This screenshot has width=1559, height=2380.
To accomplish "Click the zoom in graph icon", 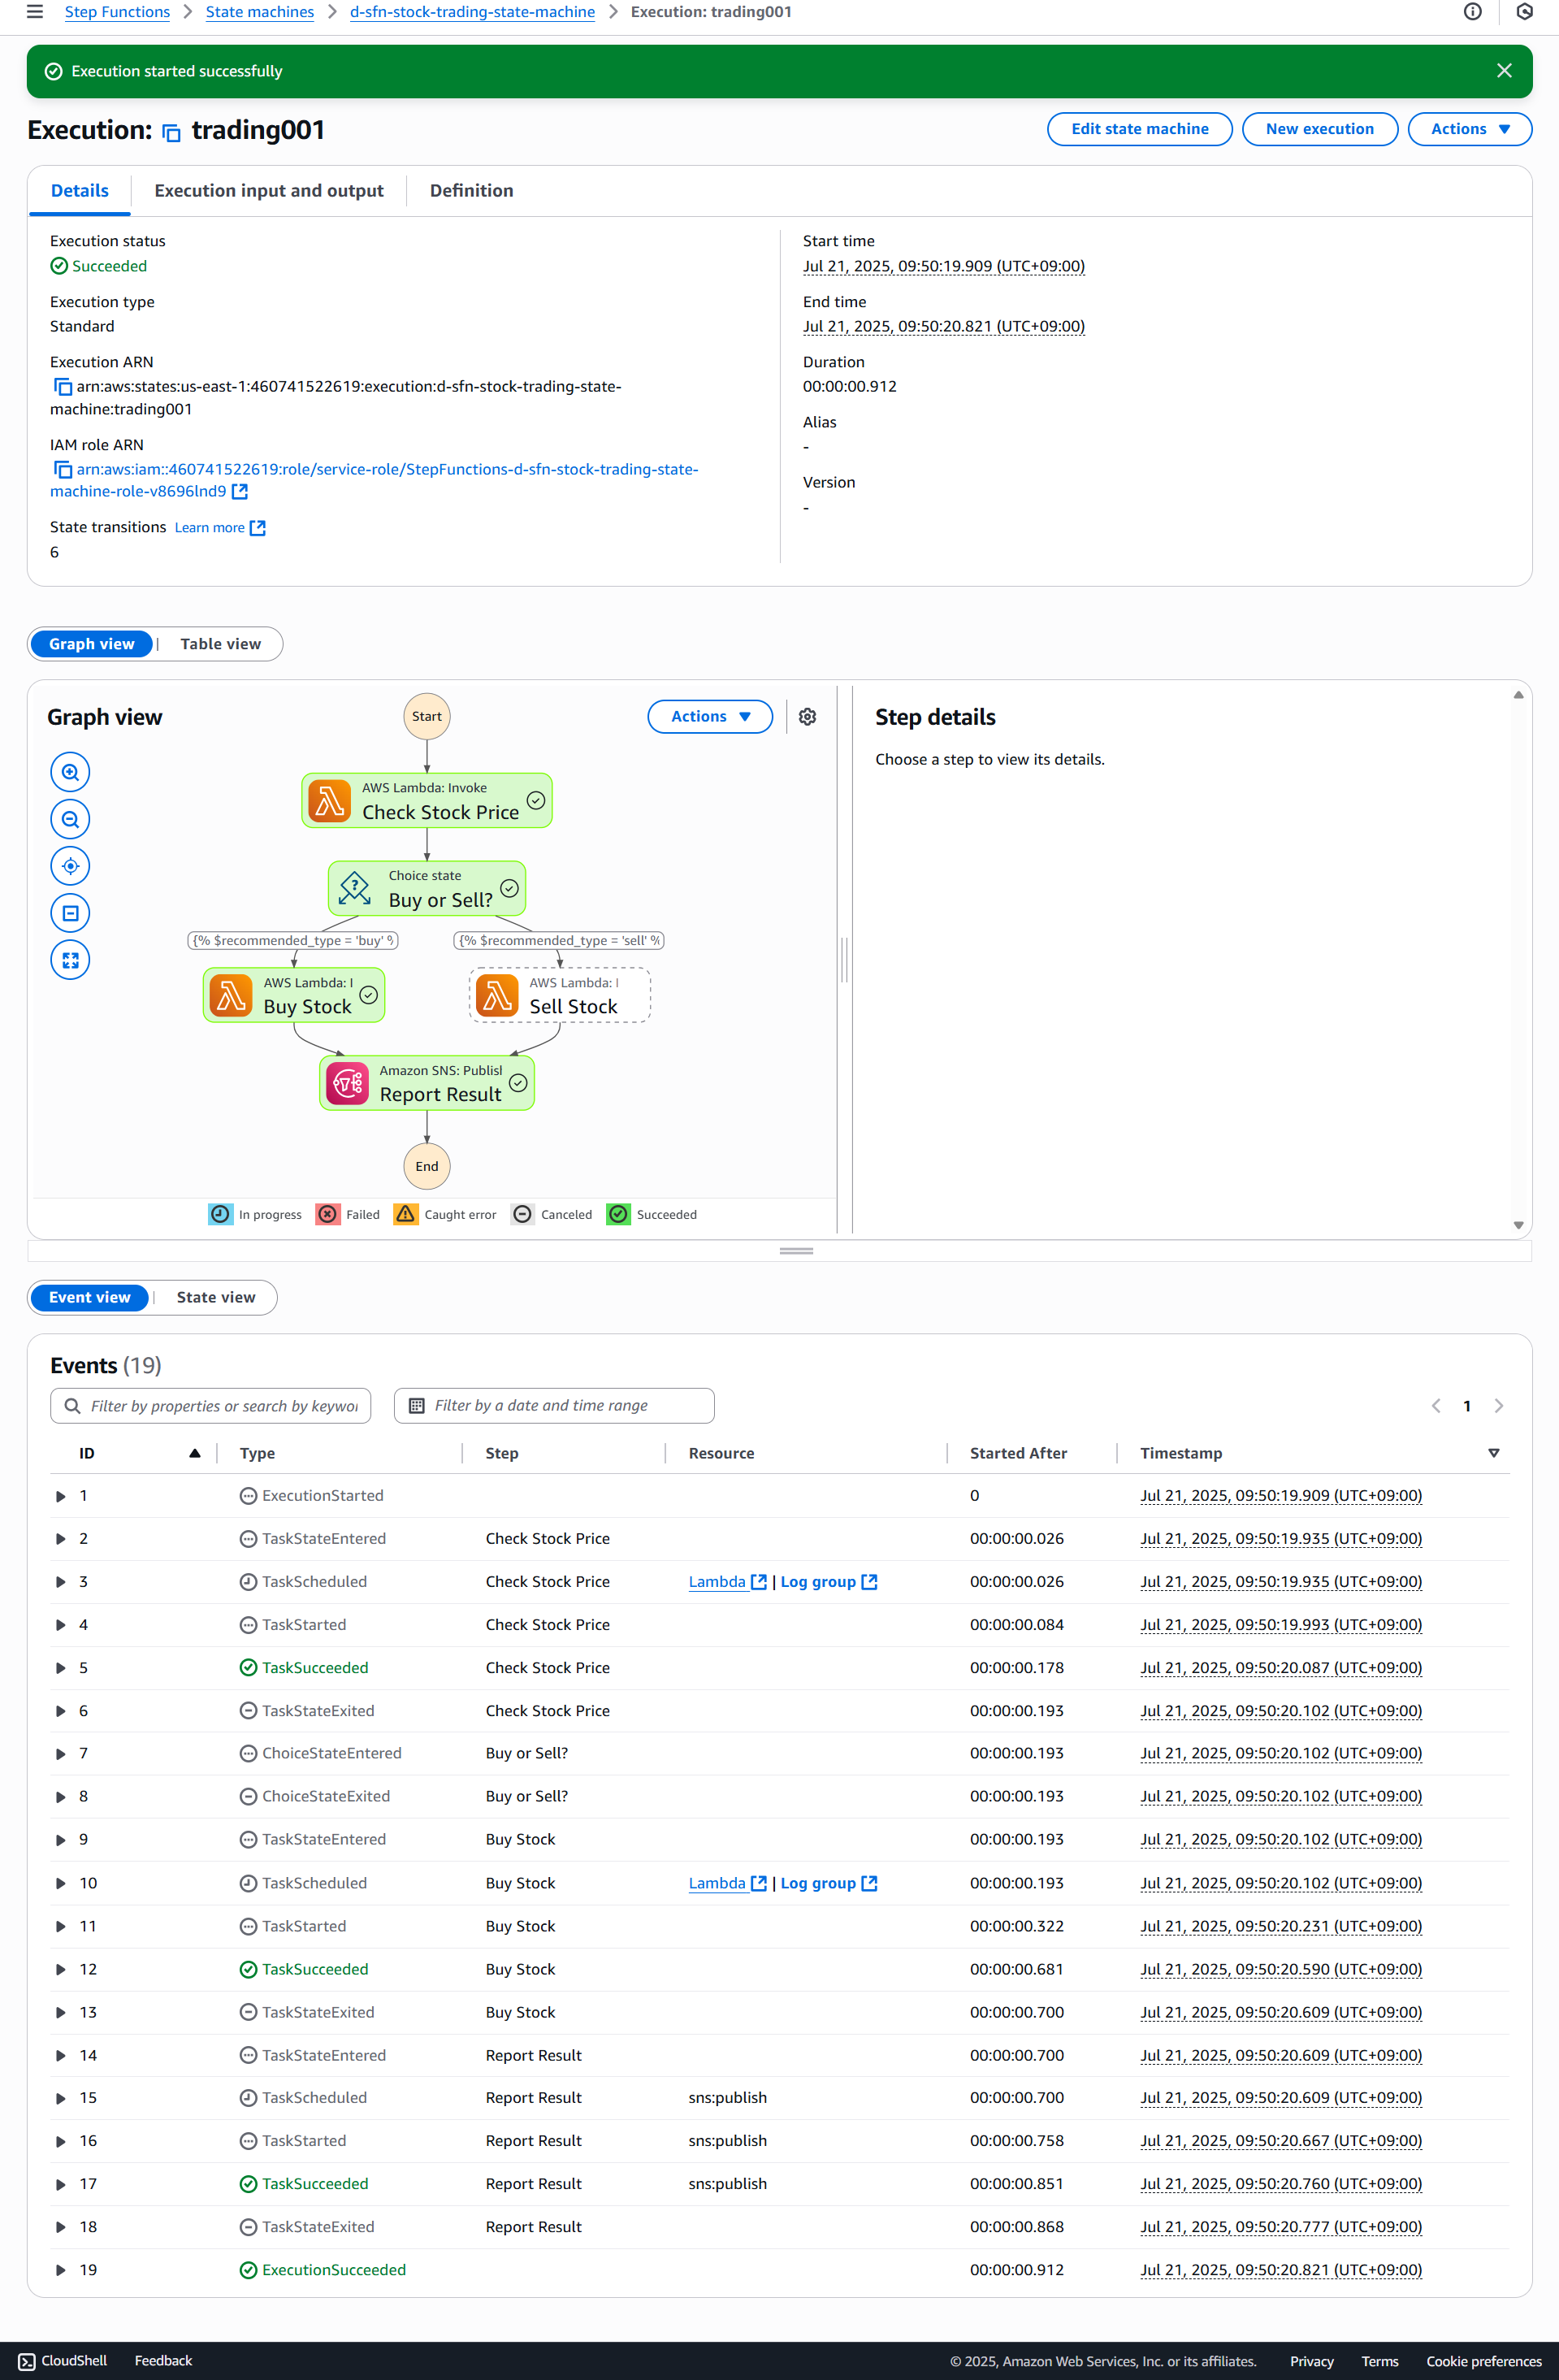I will pyautogui.click(x=70, y=772).
